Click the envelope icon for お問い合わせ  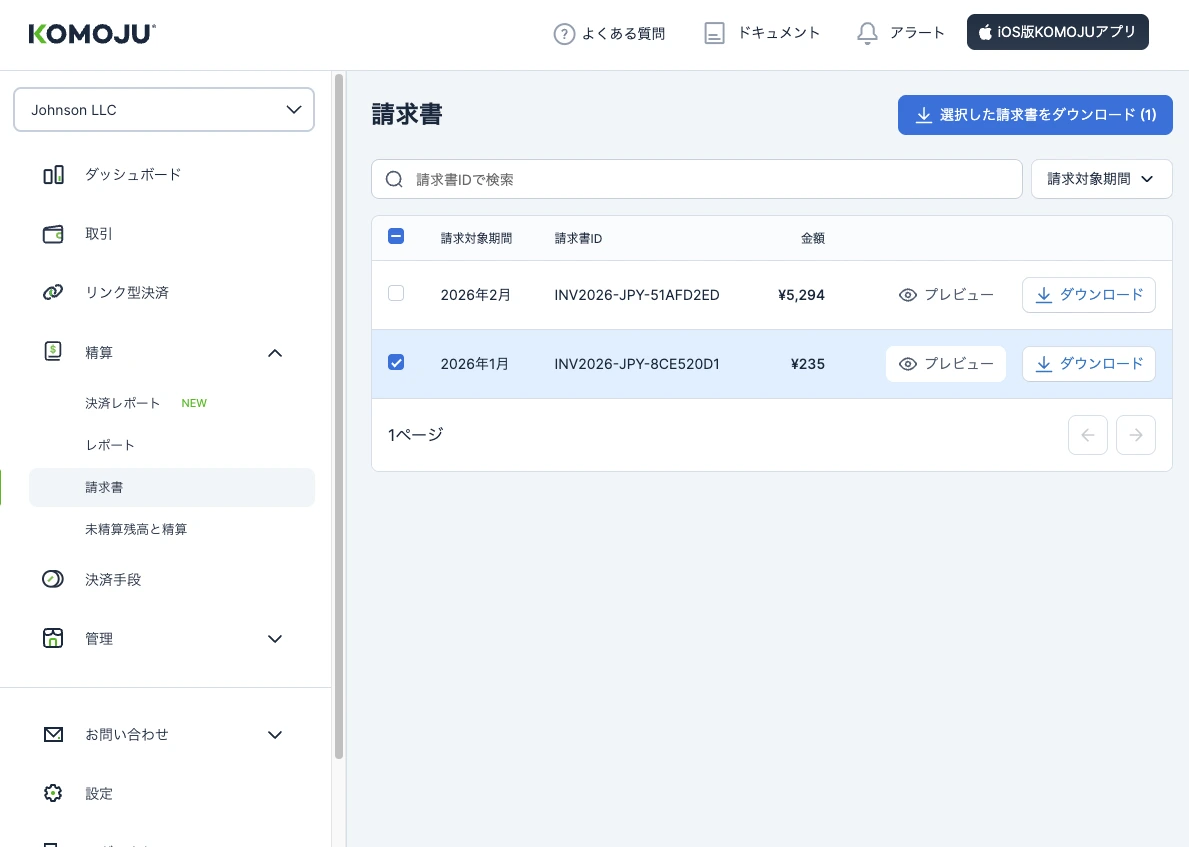[53, 734]
